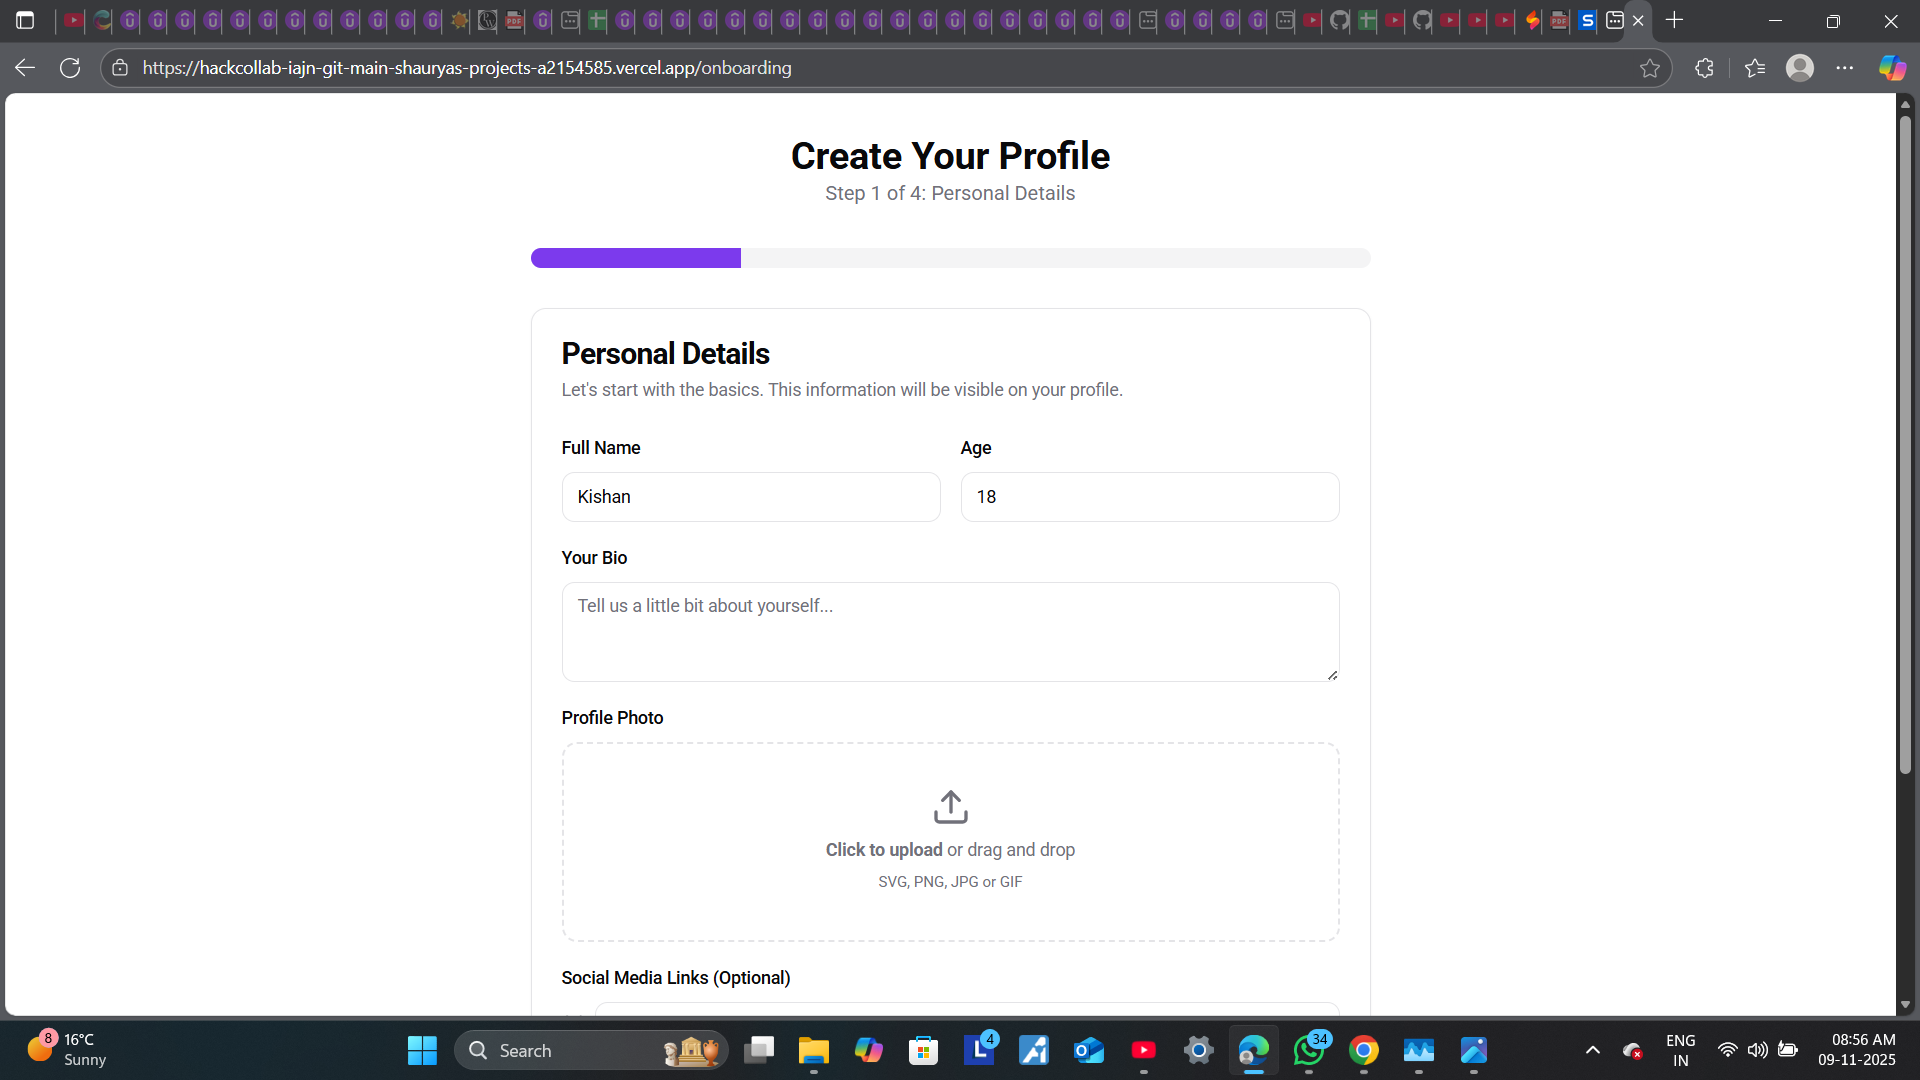Image resolution: width=1920 pixels, height=1080 pixels.
Task: Refresh the page with reload icon
Action: pyautogui.click(x=70, y=68)
